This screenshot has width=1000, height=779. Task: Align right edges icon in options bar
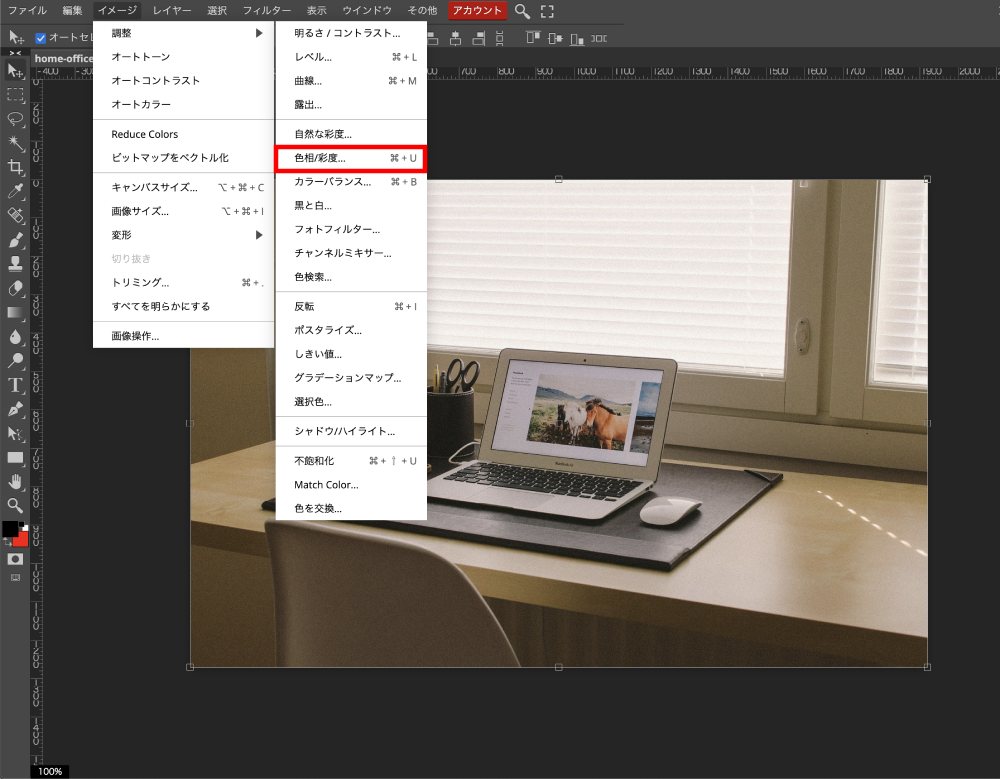point(479,38)
